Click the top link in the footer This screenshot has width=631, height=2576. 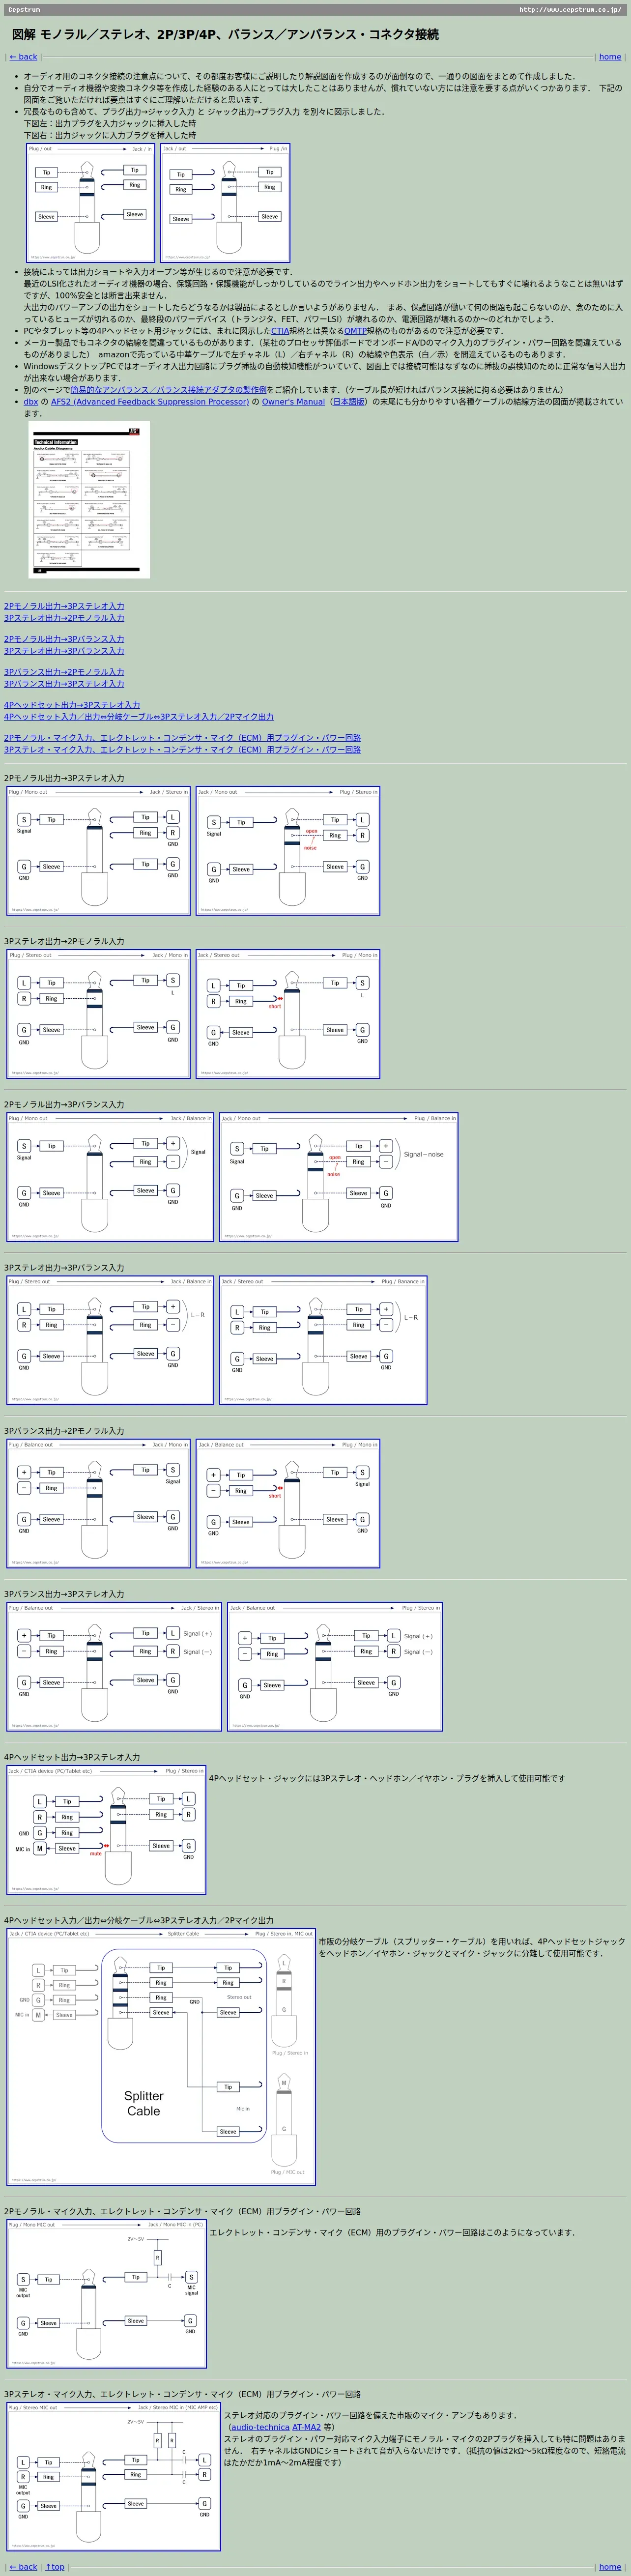pyautogui.click(x=55, y=2566)
